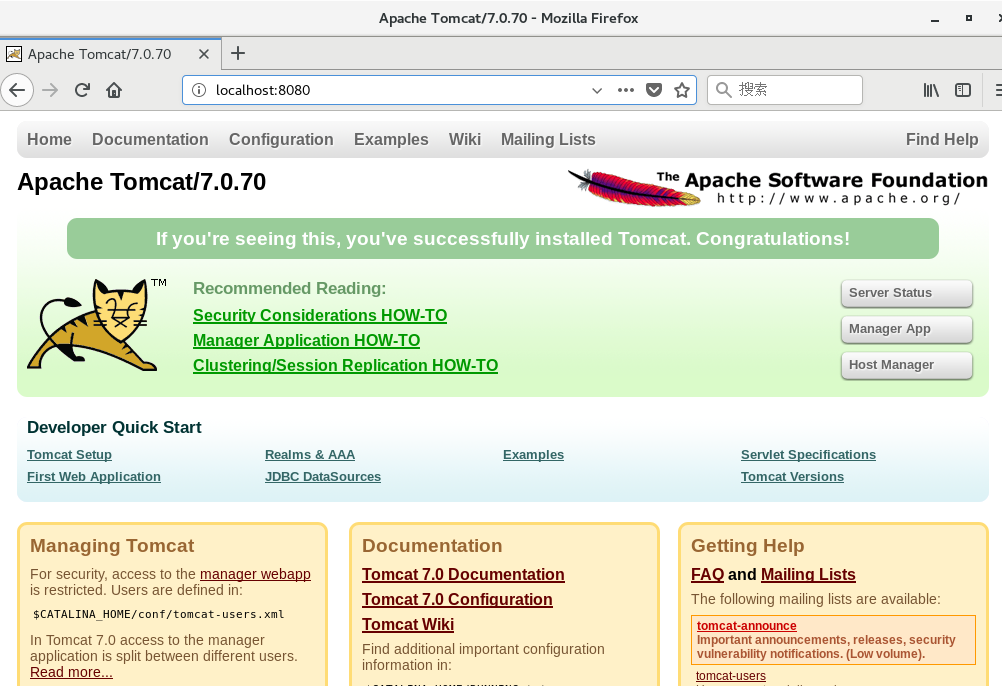Expand the address bar history dropdown arrow

(597, 90)
